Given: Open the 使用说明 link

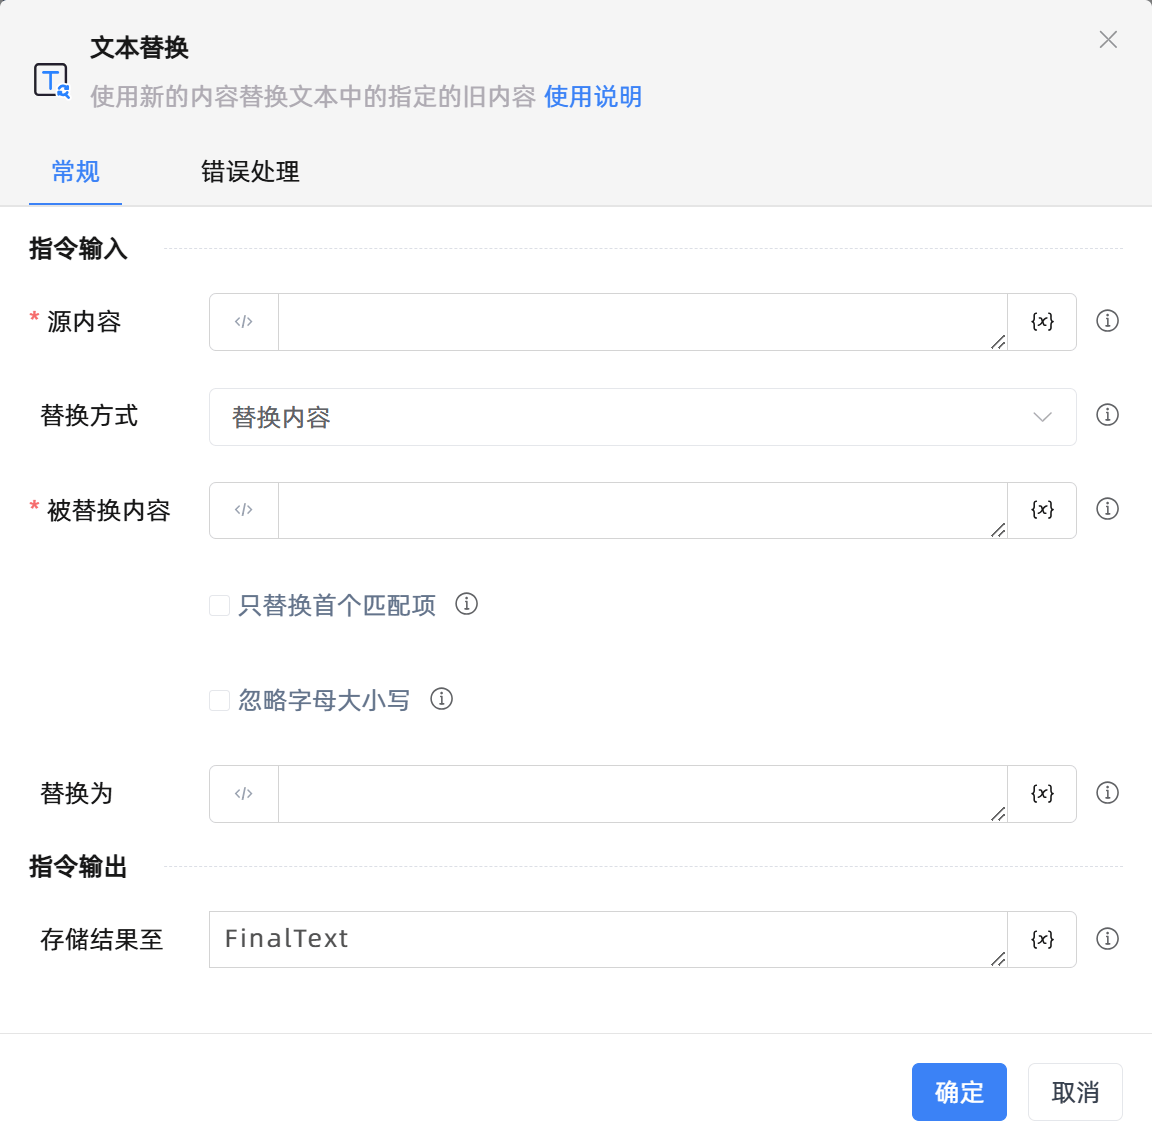Looking at the screenshot, I should pyautogui.click(x=593, y=97).
